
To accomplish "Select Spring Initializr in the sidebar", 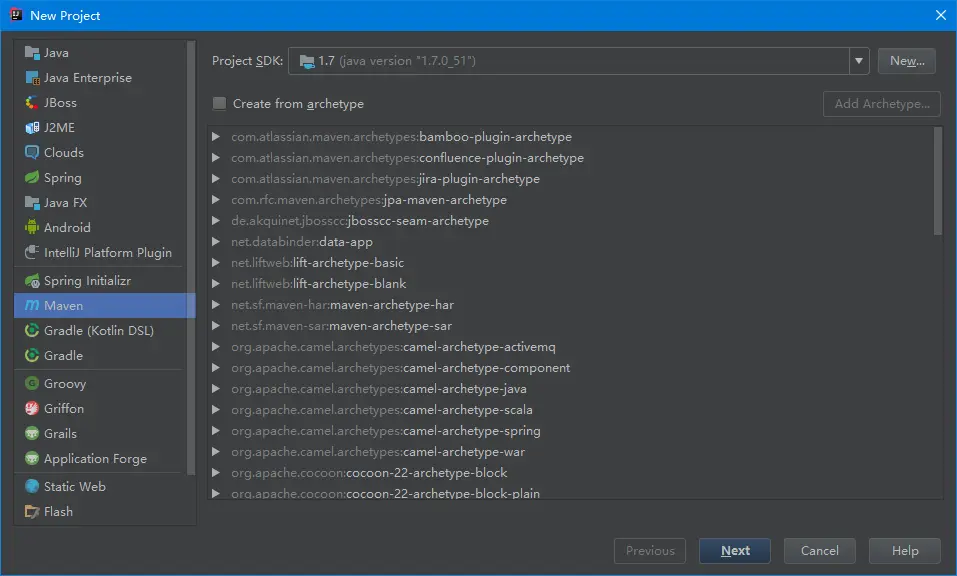I will tap(87, 281).
